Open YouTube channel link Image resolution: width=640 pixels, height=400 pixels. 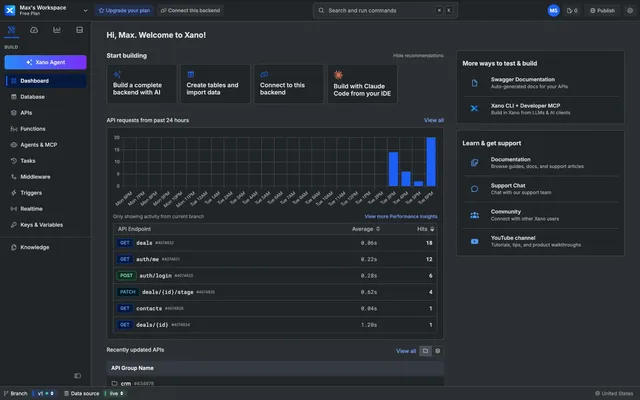point(540,241)
